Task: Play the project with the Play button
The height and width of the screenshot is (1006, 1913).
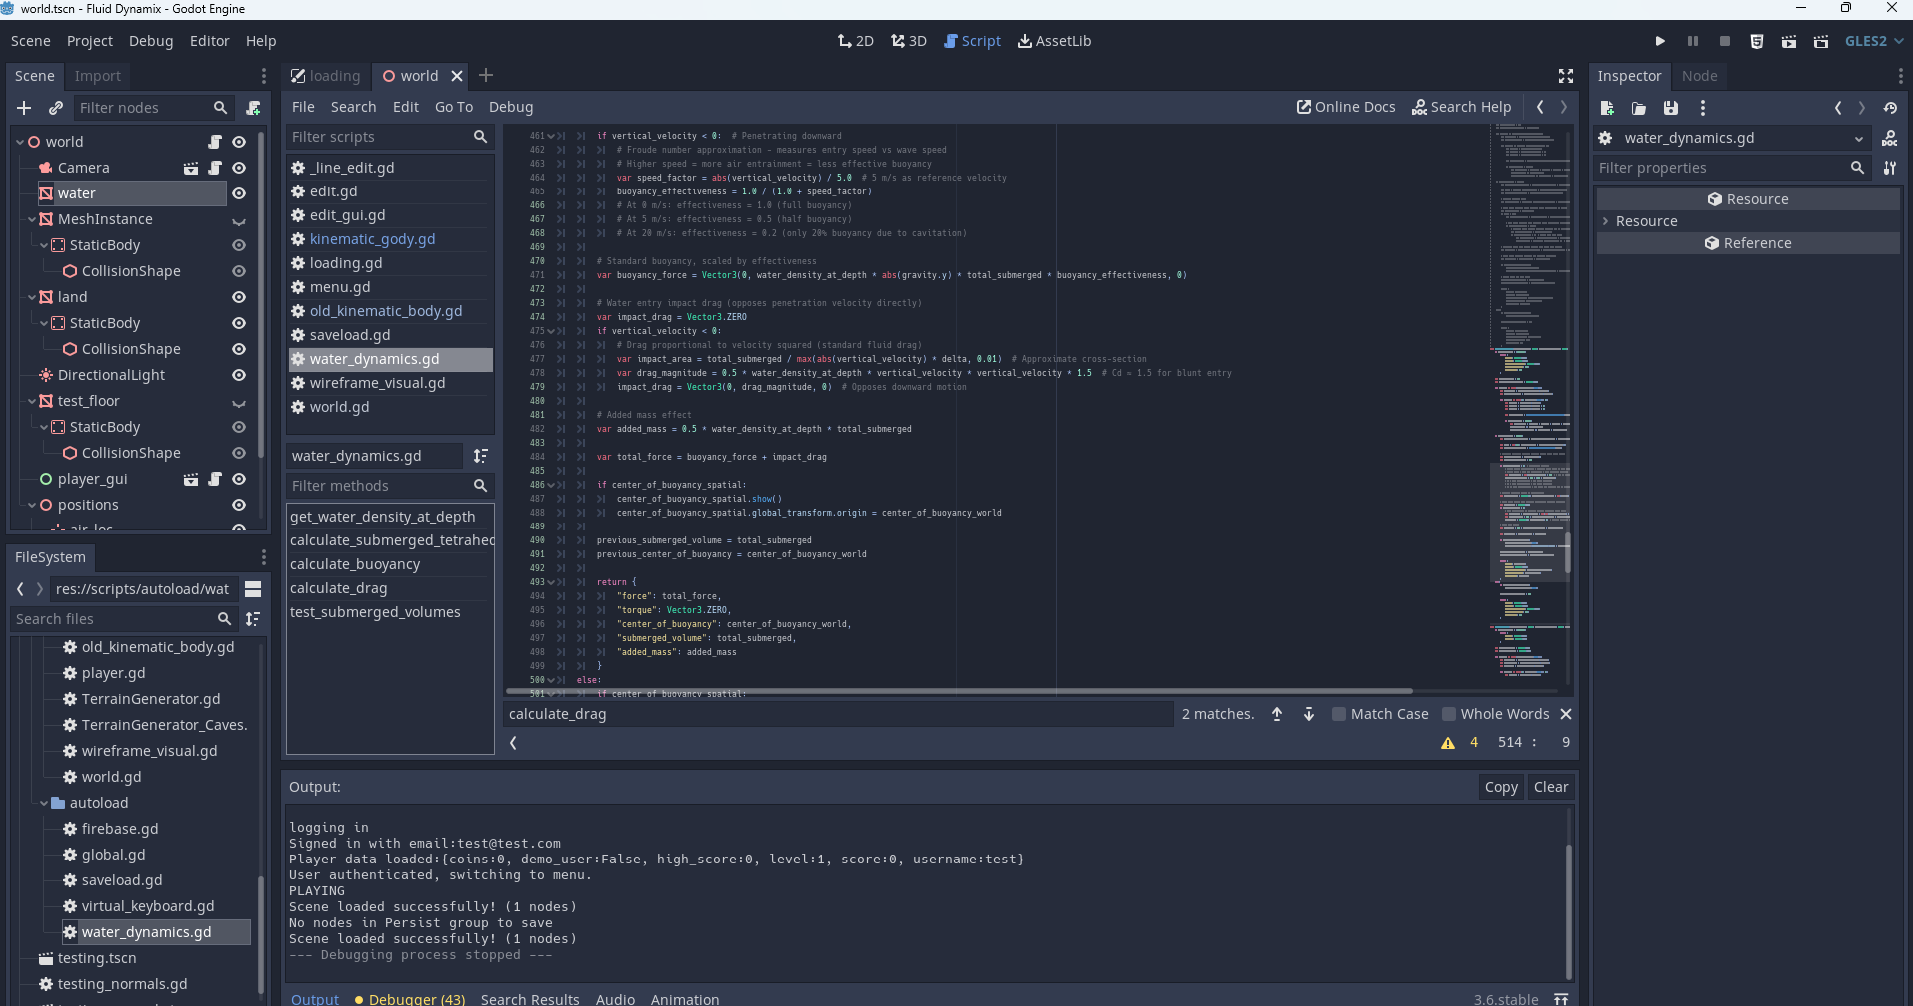Action: (1660, 41)
